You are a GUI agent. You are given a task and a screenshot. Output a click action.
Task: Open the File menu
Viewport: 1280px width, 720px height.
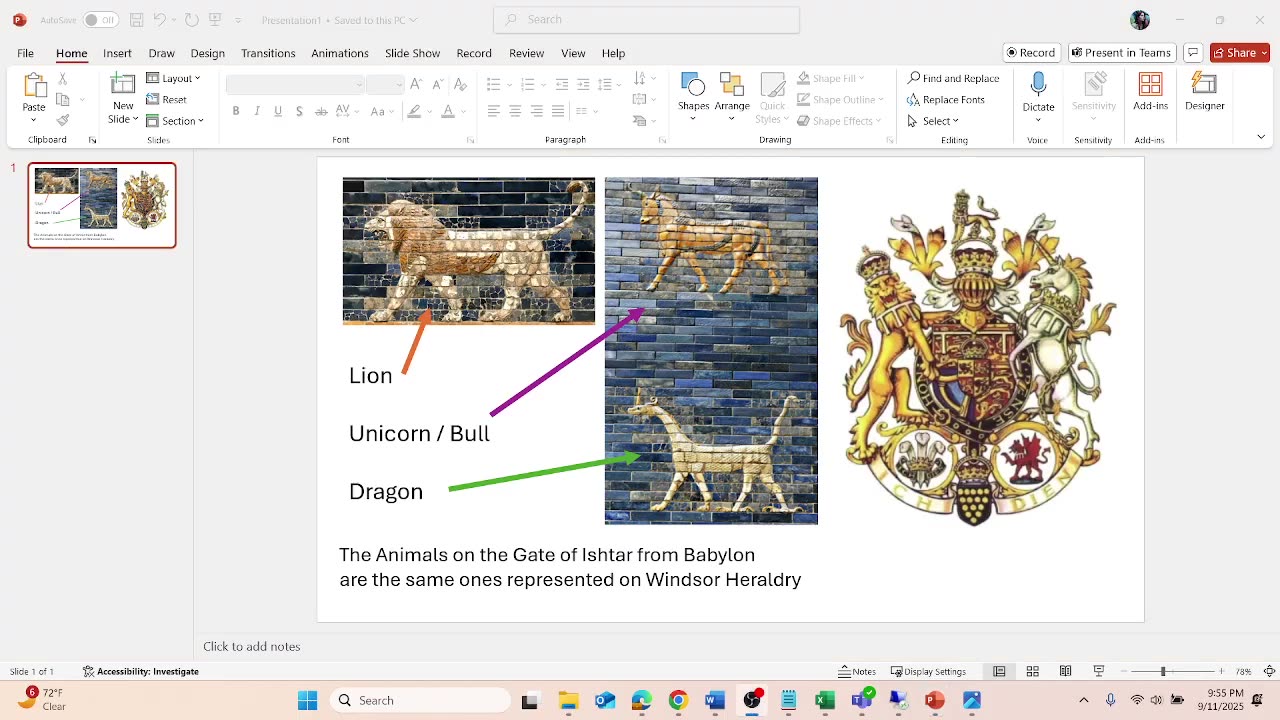[x=26, y=53]
